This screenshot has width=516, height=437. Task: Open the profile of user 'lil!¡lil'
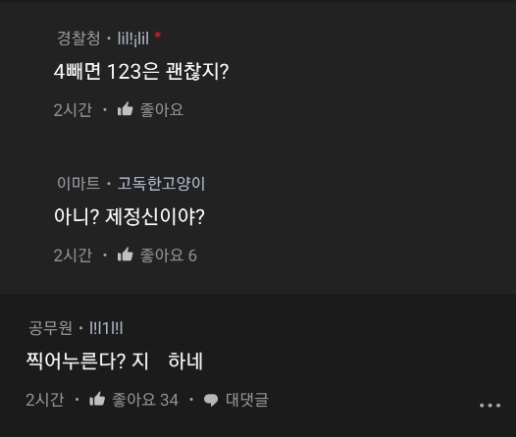[x=133, y=38]
